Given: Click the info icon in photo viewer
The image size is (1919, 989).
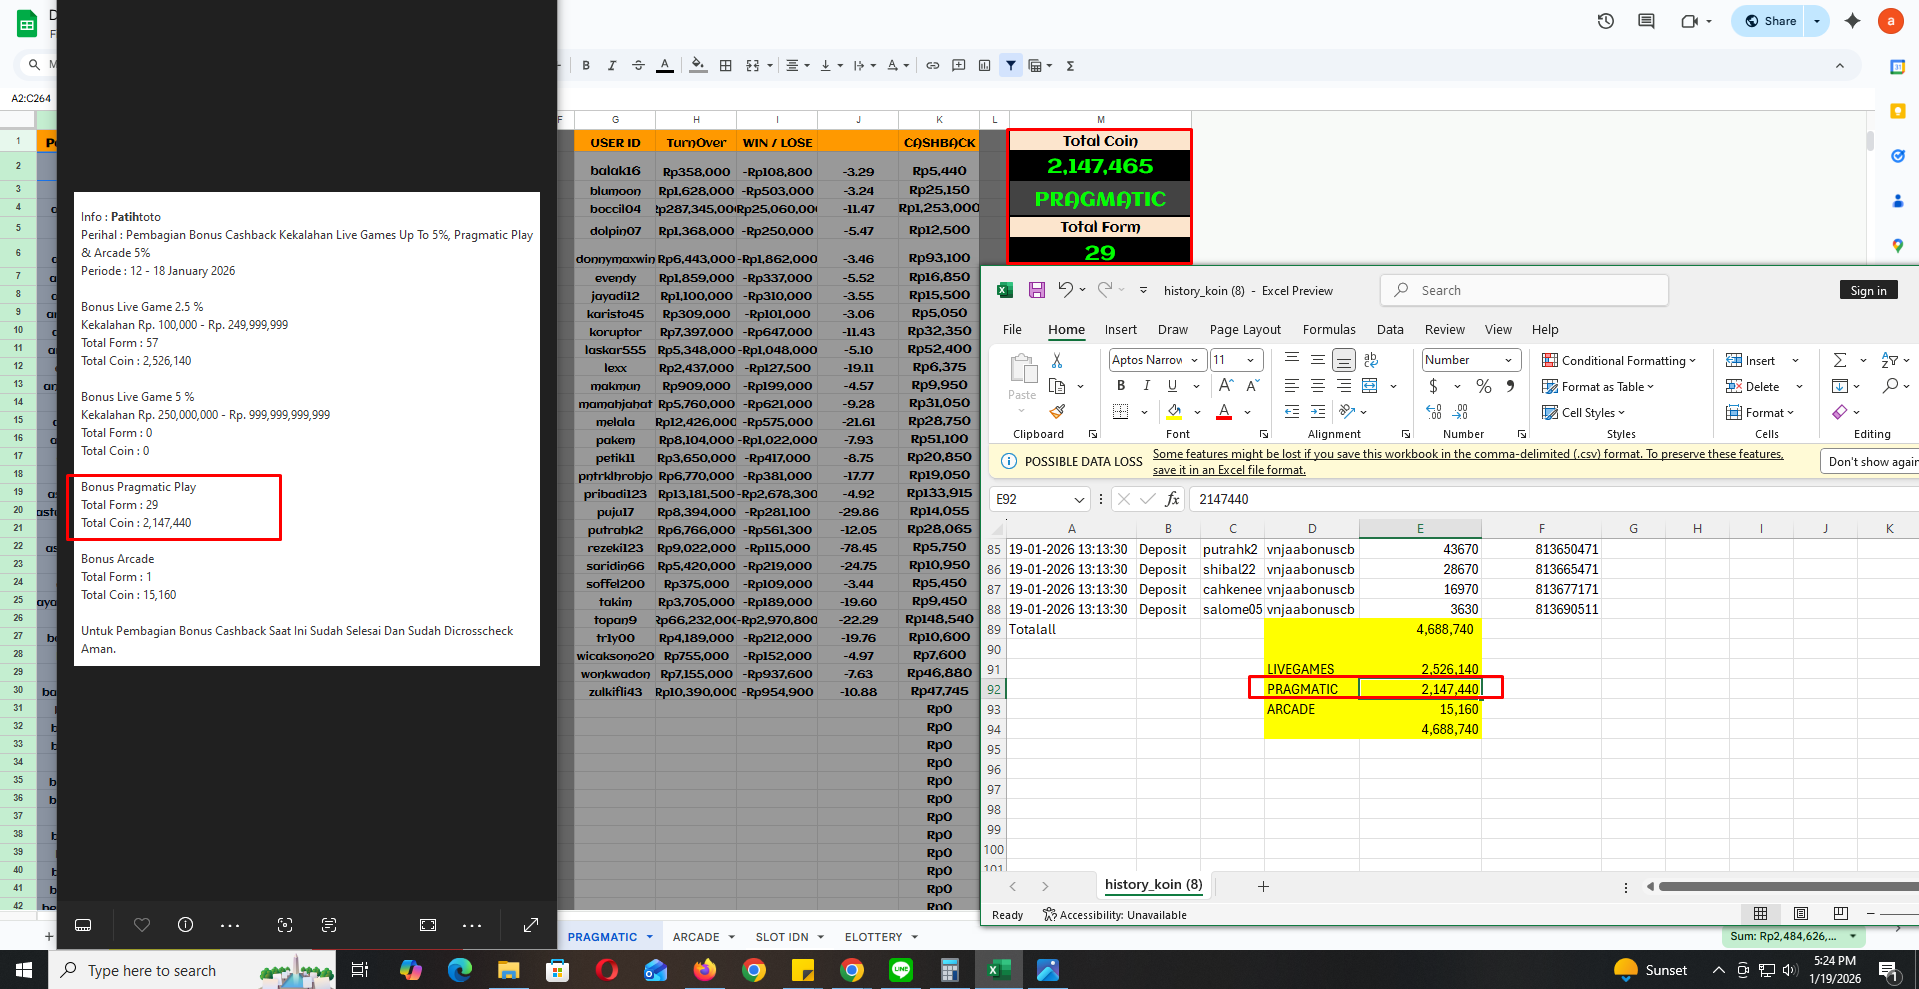Looking at the screenshot, I should click(x=185, y=925).
